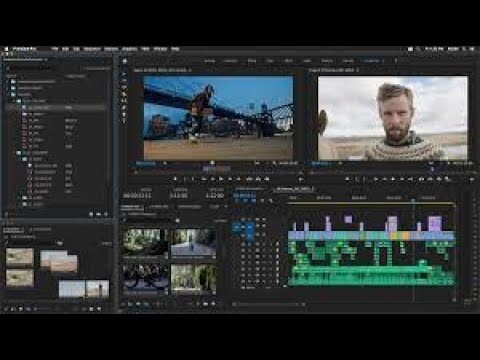The width and height of the screenshot is (480, 360).
Task: Toggle insert sequences as nests in Timeline
Action: point(237,201)
